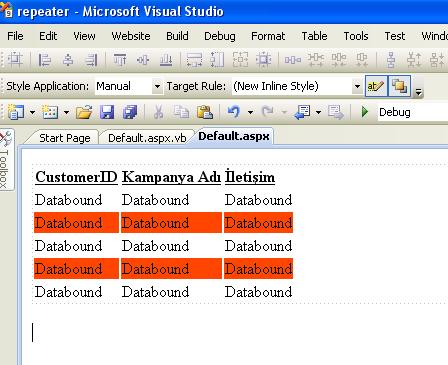Open the Style Application Manual dropdown

pos(157,87)
